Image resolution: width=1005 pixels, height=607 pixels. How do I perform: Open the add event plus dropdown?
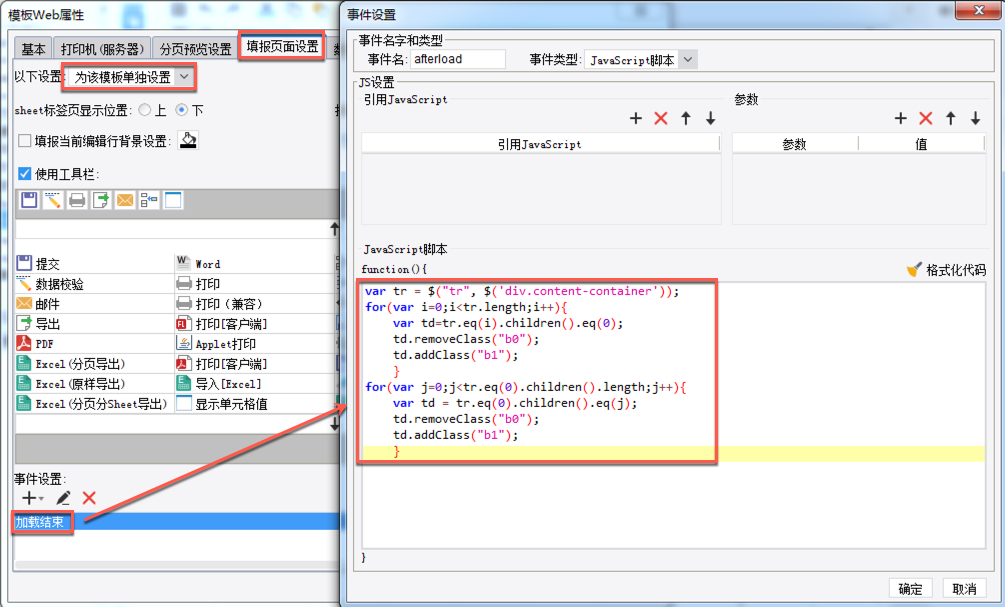32,498
